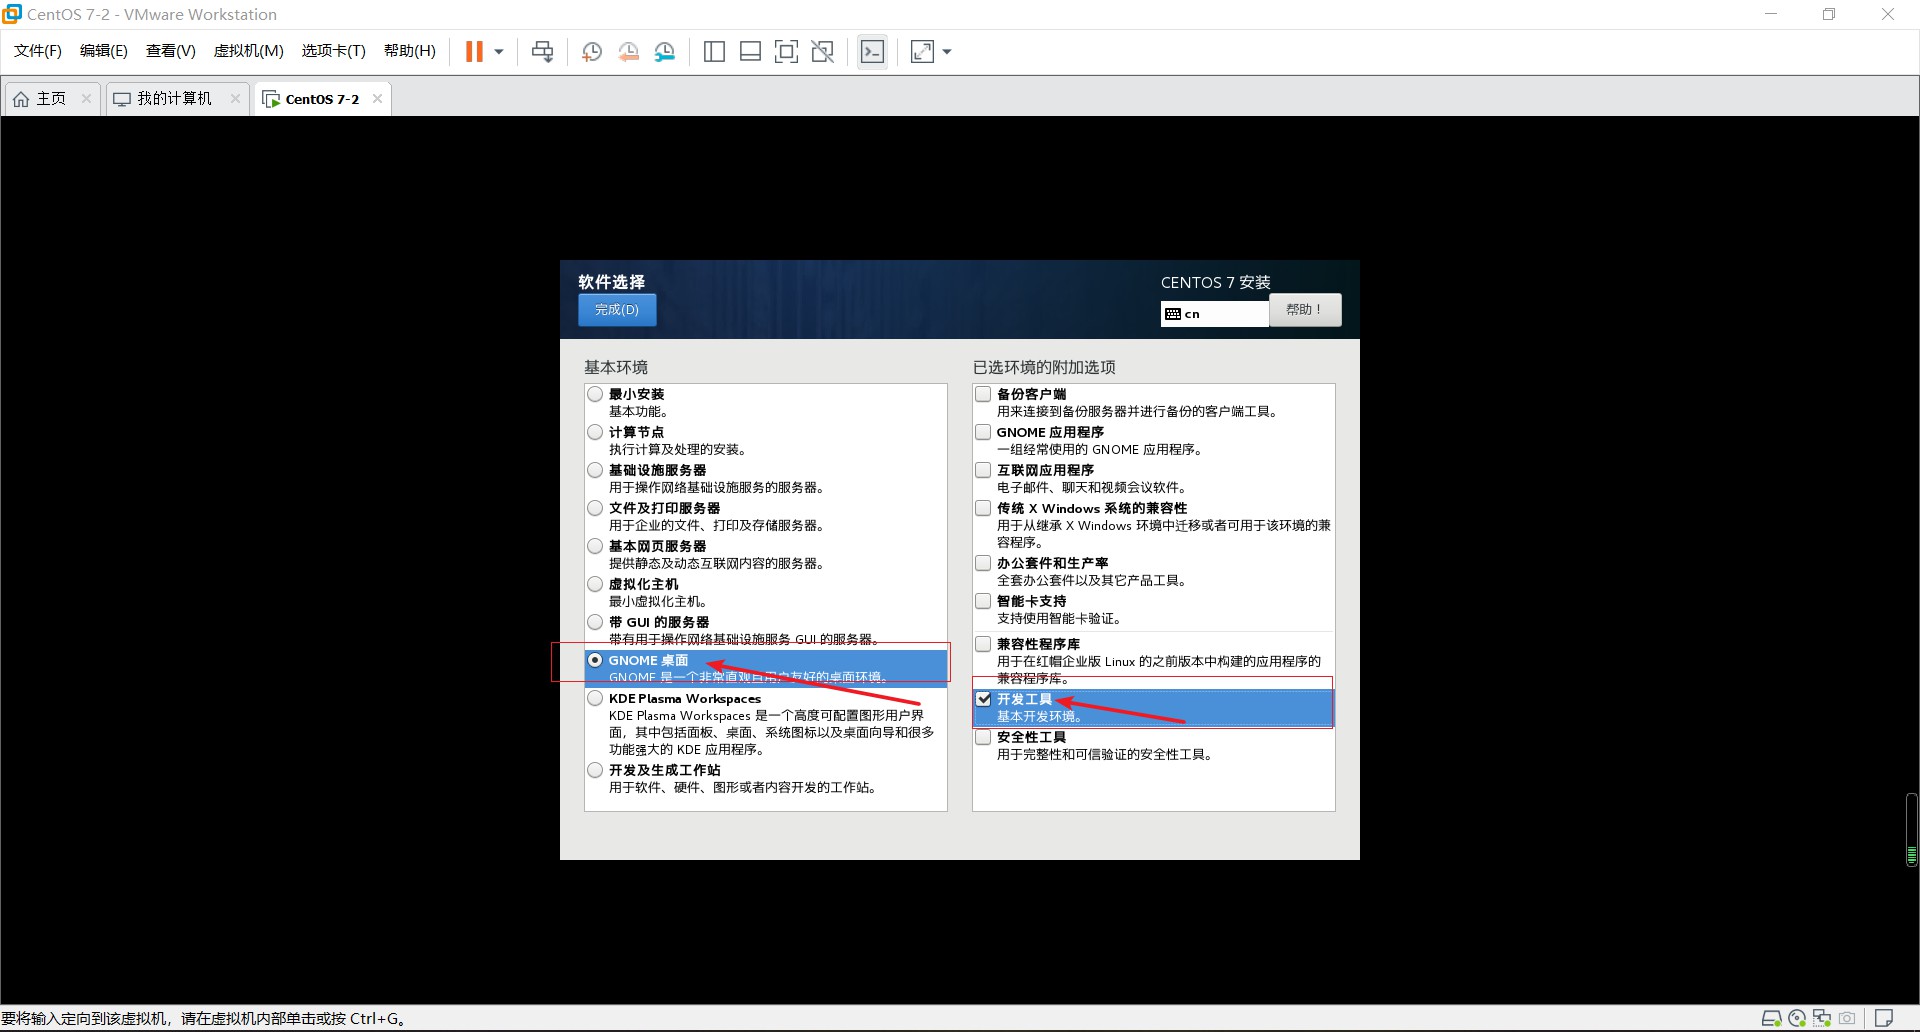Click the CENTOS 7 安装 title text
Image resolution: width=1920 pixels, height=1032 pixels.
click(1215, 282)
